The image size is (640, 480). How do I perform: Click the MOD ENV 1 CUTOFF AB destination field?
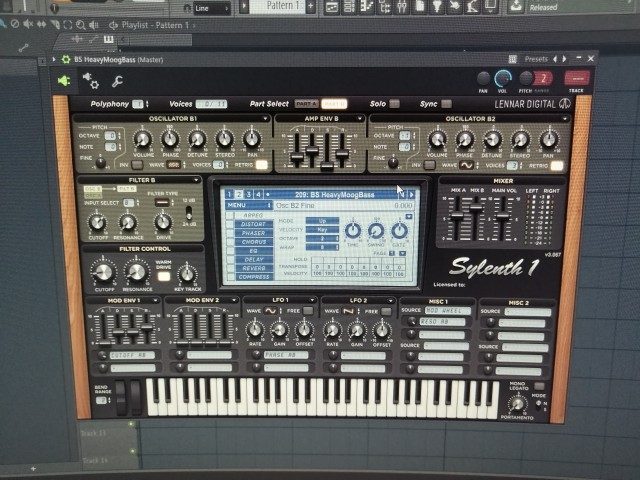132,355
